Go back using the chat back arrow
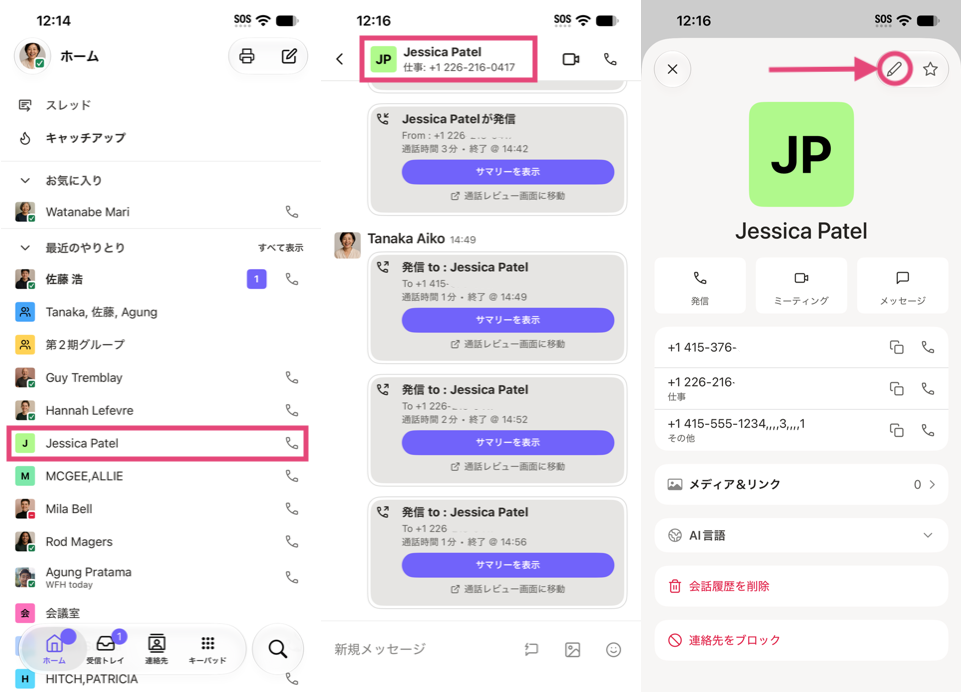The height and width of the screenshot is (693, 961). coord(340,59)
